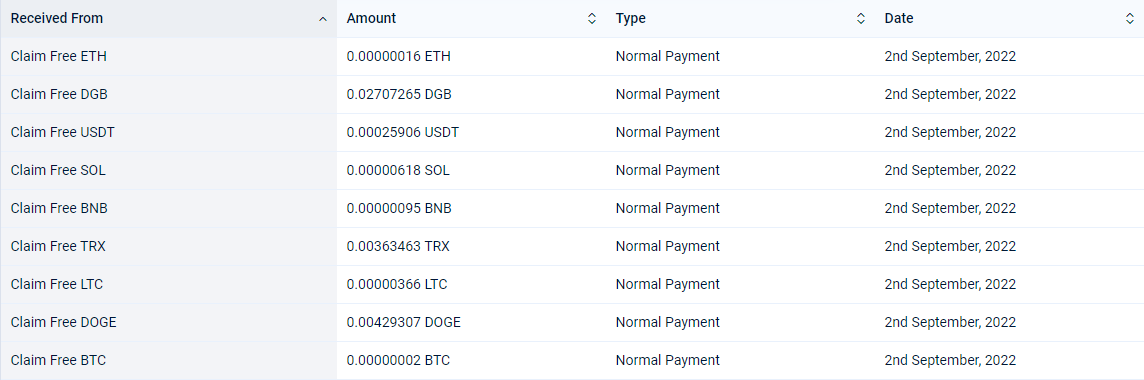
Task: Sort table by Amount header label
Action: pyautogui.click(x=371, y=18)
